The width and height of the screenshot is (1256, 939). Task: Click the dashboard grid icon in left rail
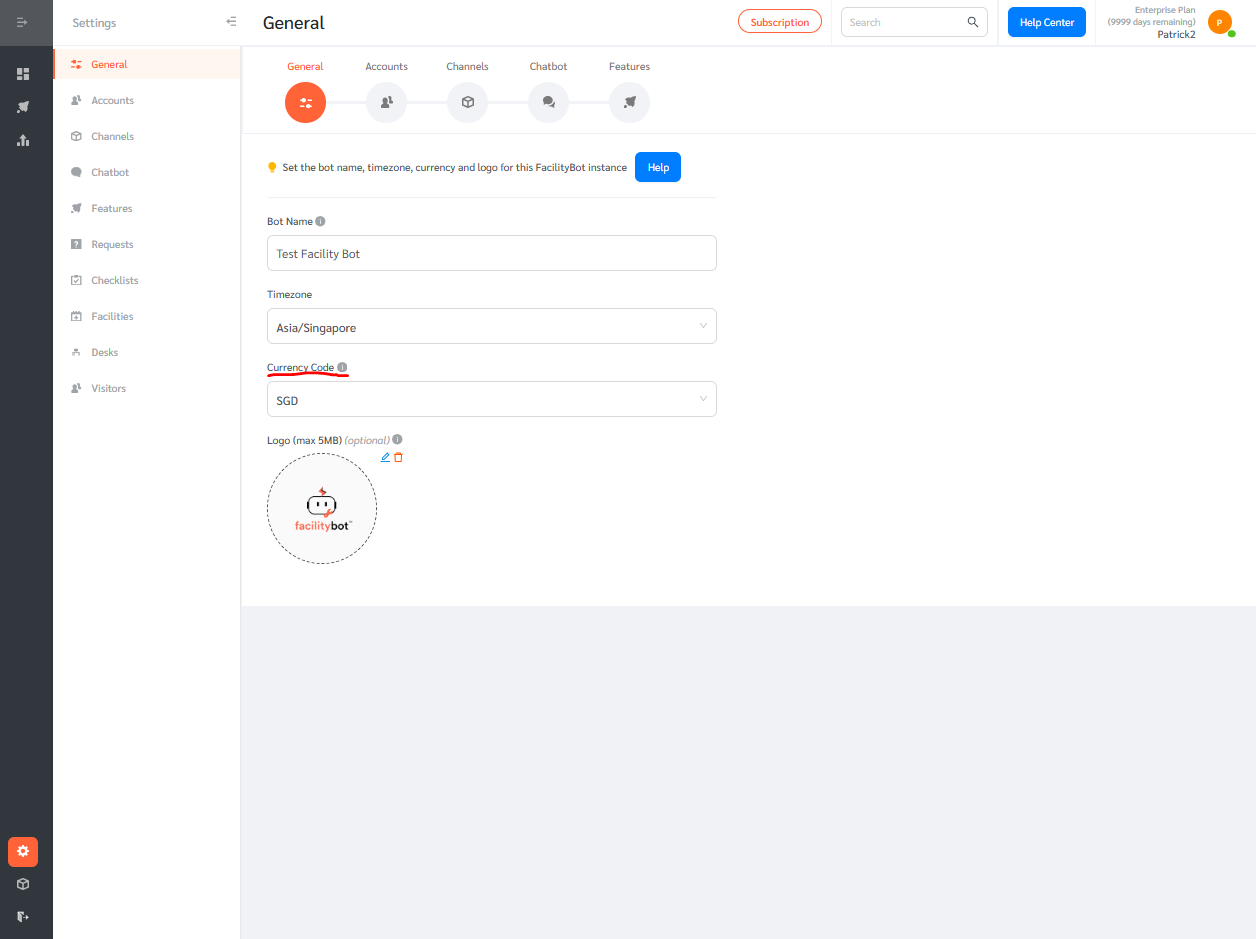click(23, 74)
